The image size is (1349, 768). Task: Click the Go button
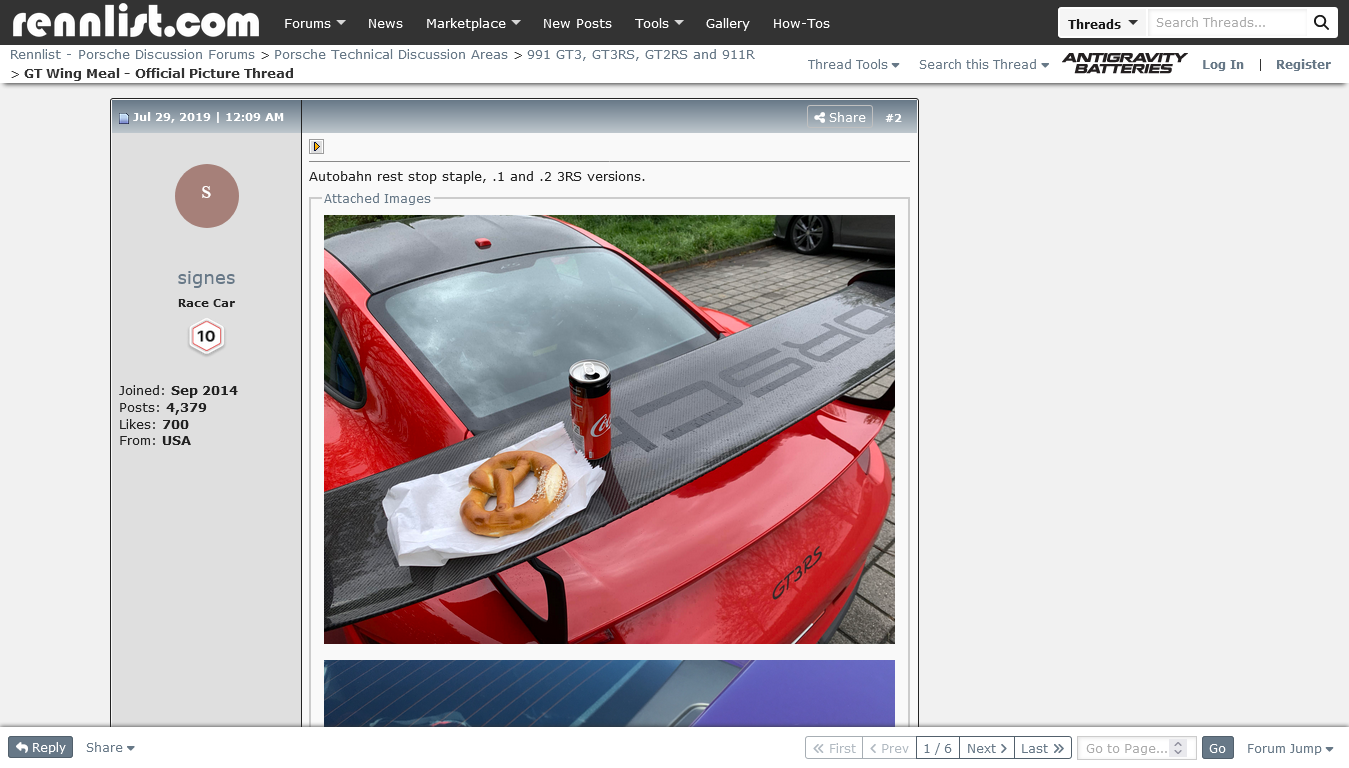1217,748
